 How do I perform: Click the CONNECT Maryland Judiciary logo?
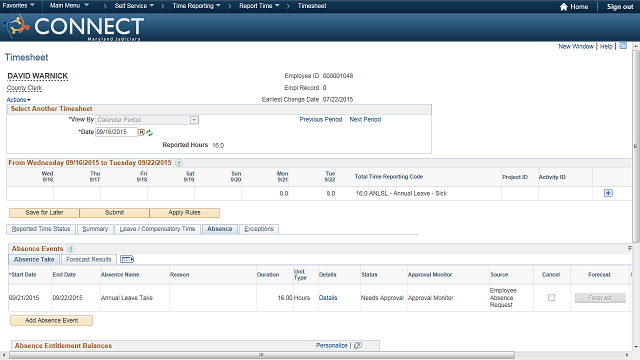73,27
